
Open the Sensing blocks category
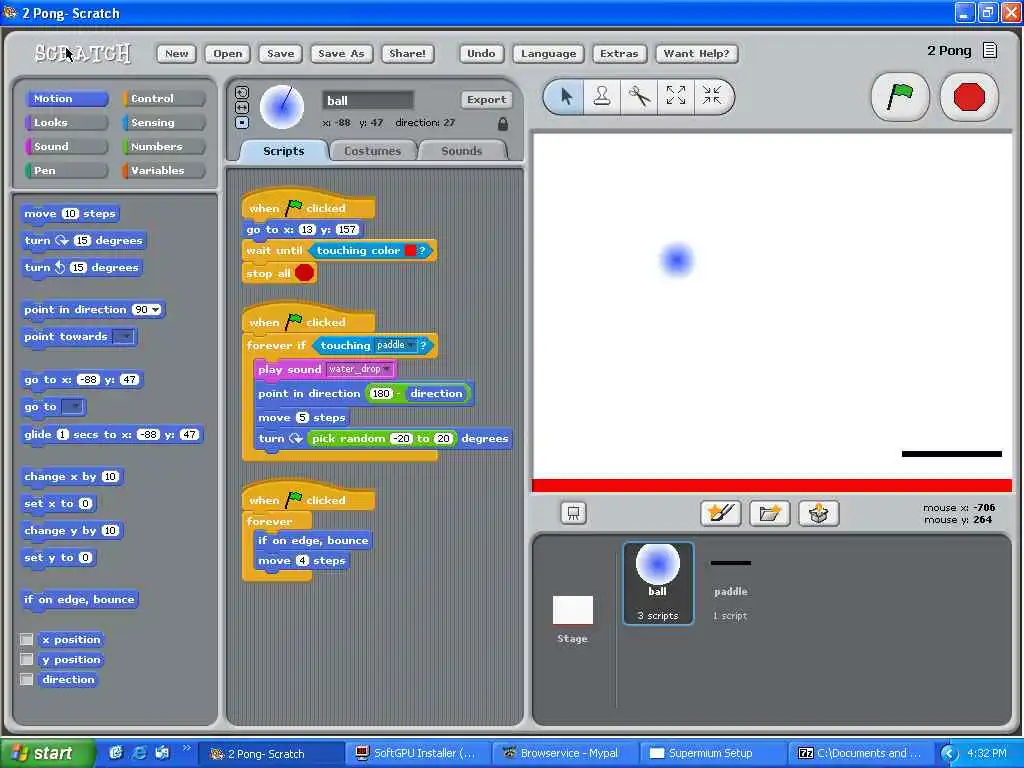coord(163,123)
